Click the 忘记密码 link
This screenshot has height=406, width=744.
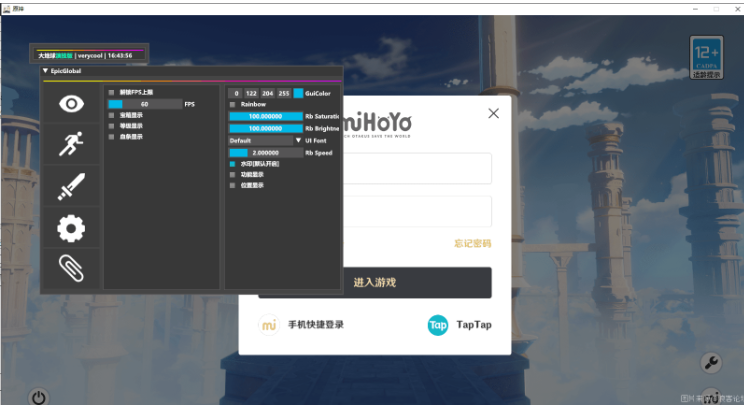tap(472, 243)
